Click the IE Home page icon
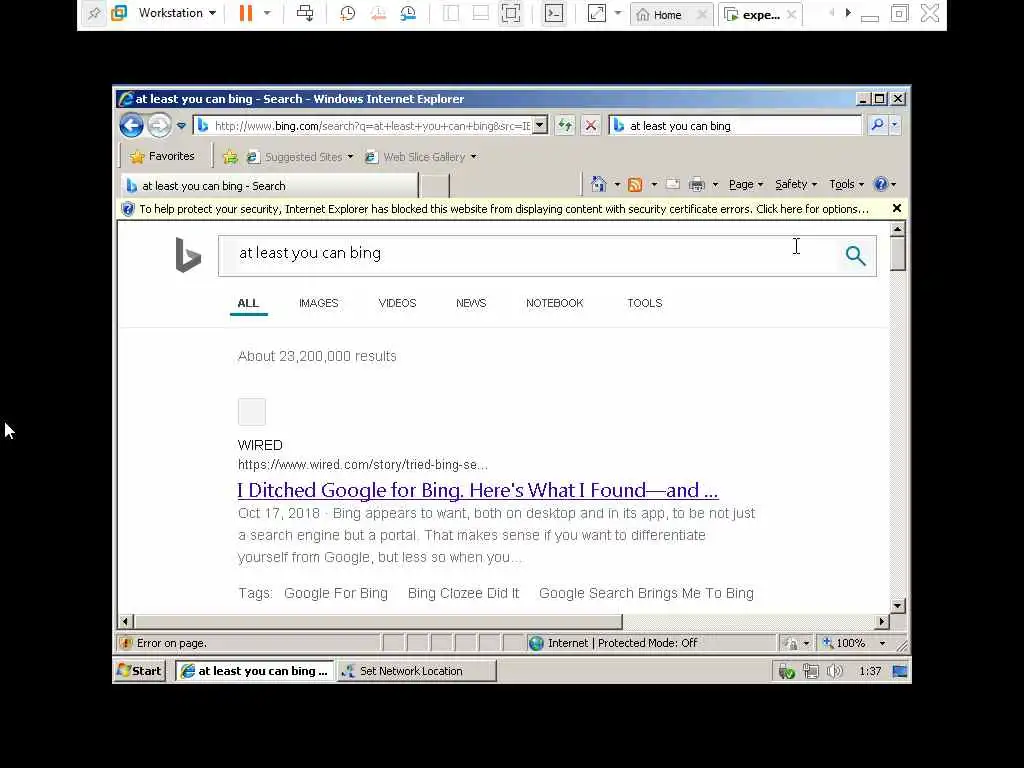The width and height of the screenshot is (1024, 768). [598, 184]
